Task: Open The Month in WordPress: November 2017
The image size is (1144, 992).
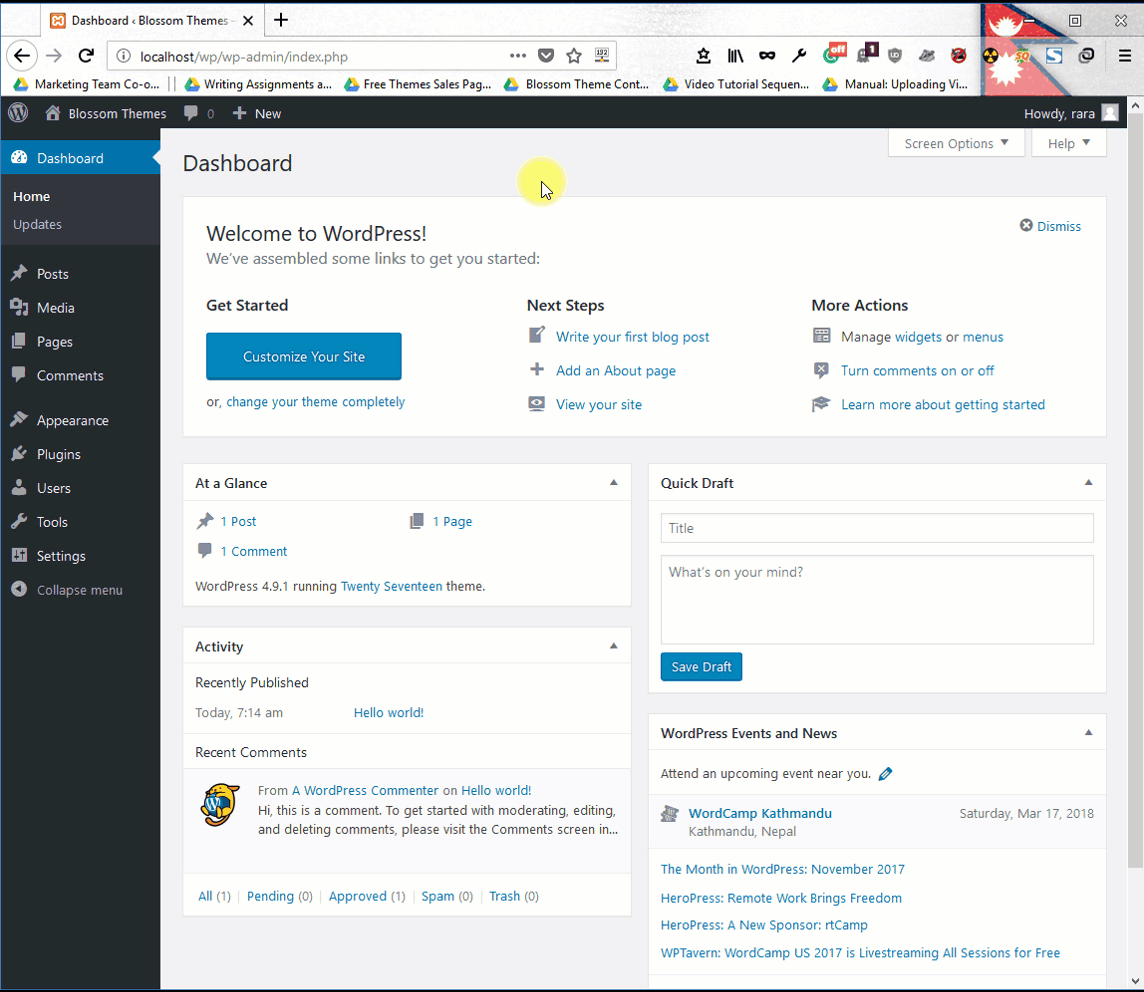Action: [783, 869]
